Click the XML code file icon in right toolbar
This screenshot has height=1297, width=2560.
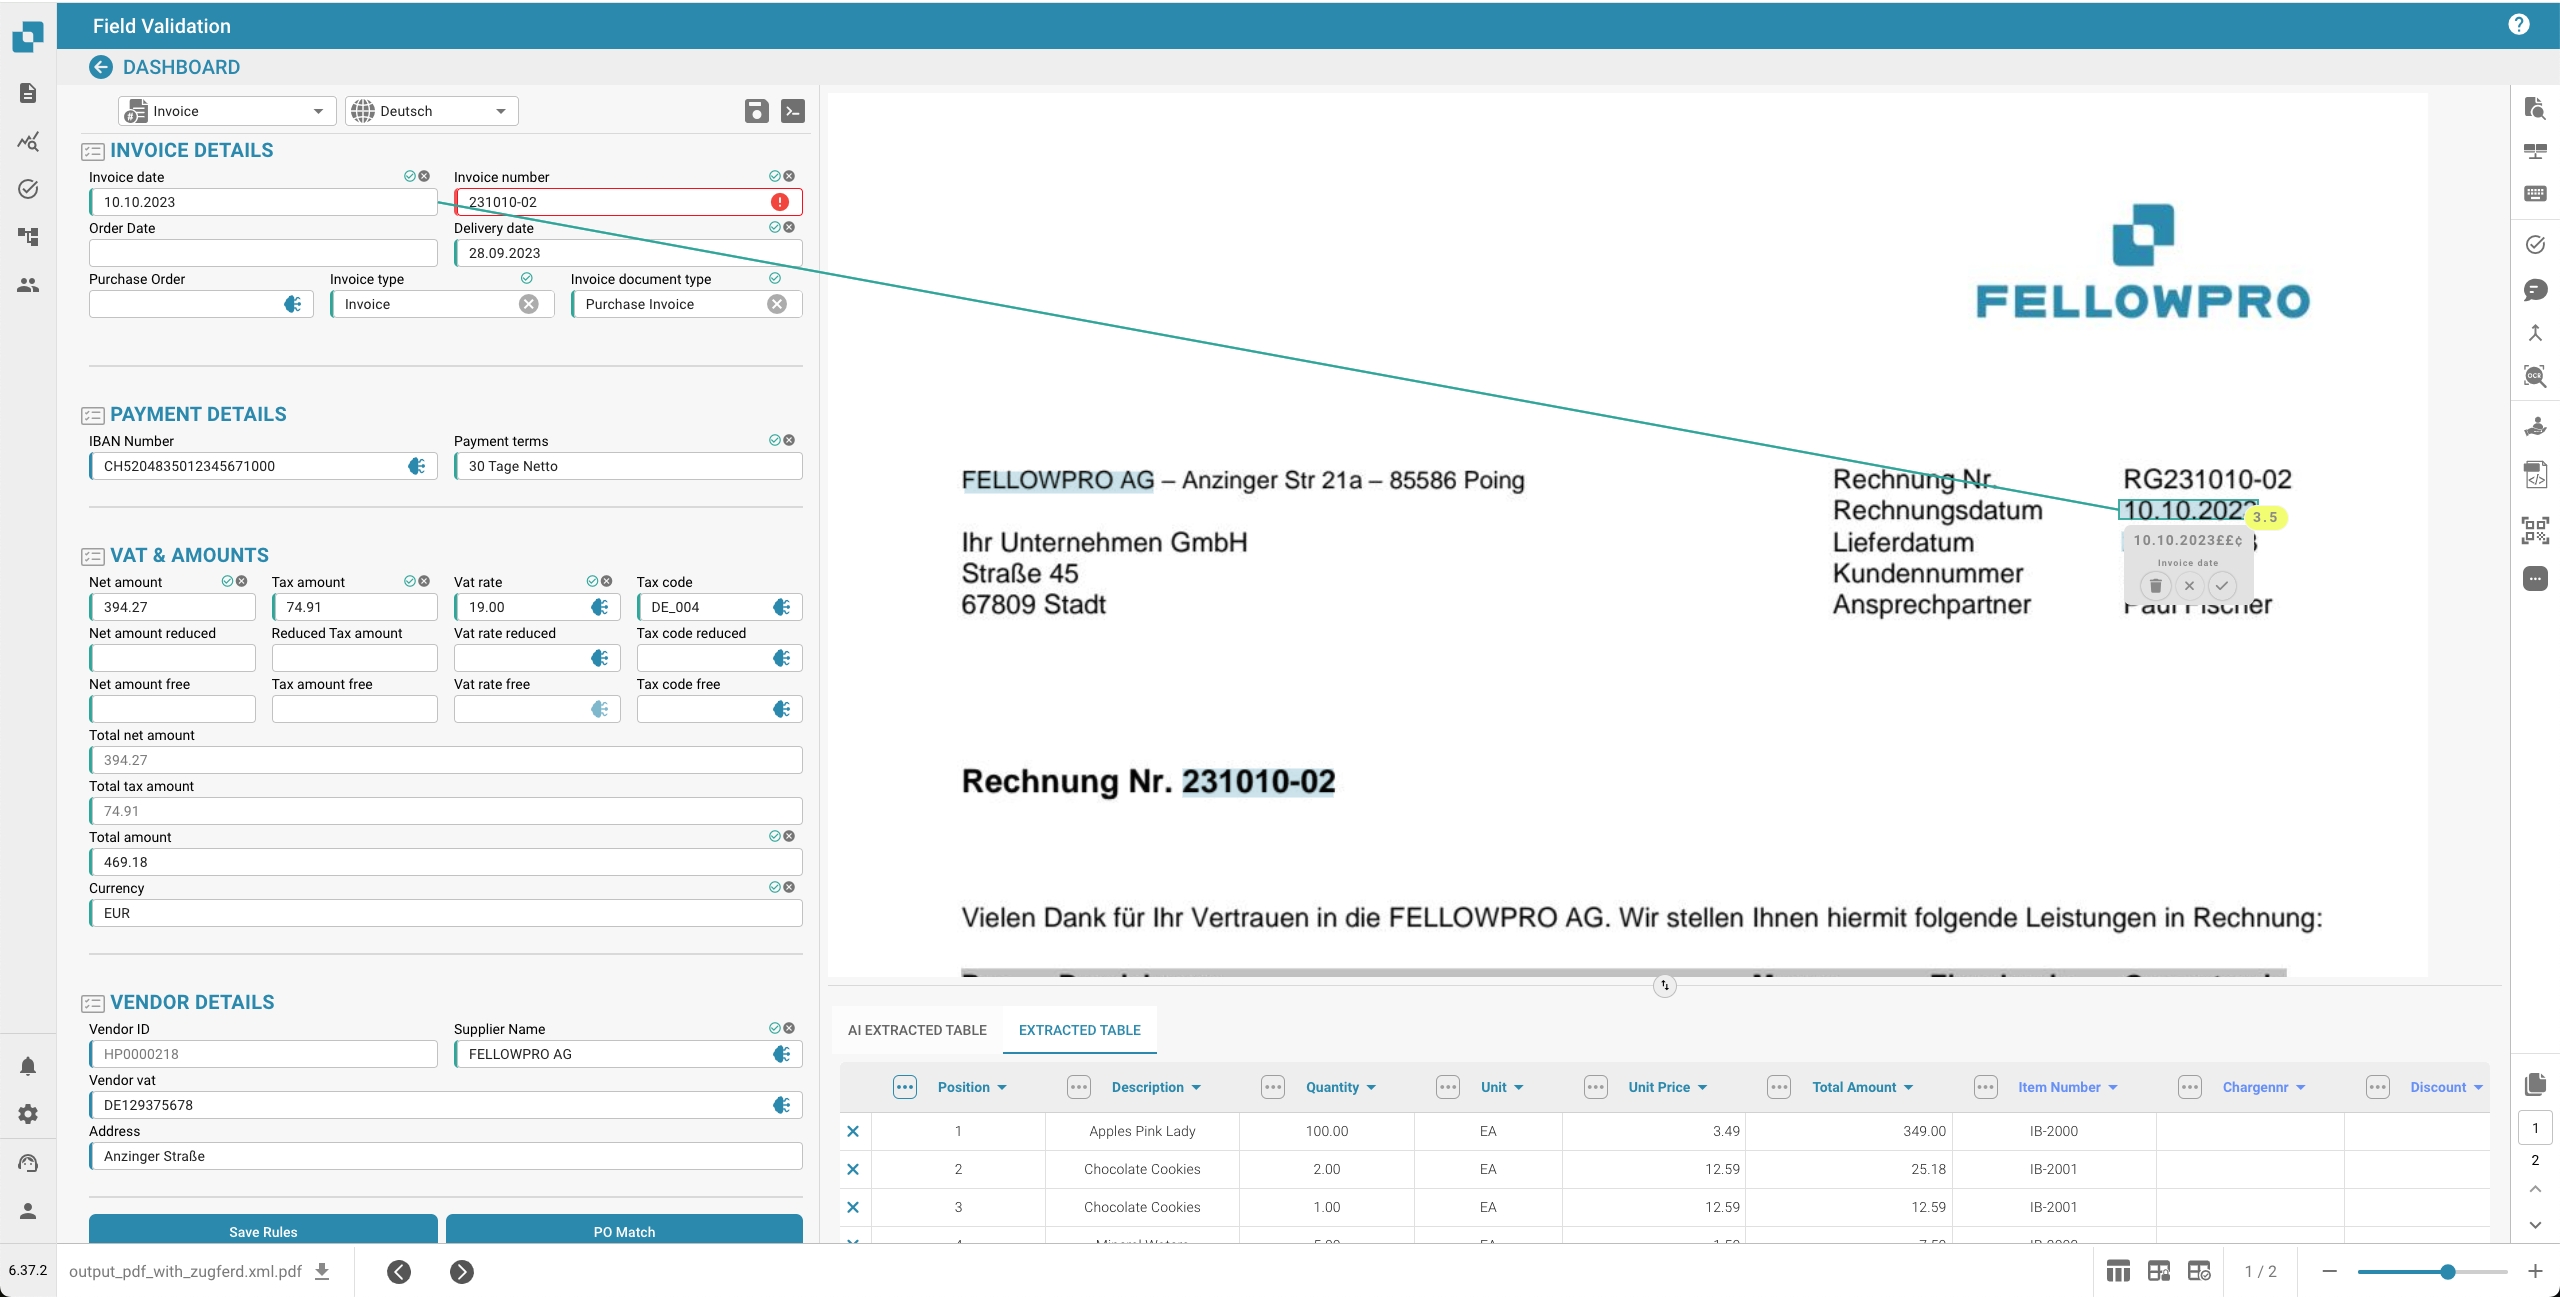pos(2535,474)
